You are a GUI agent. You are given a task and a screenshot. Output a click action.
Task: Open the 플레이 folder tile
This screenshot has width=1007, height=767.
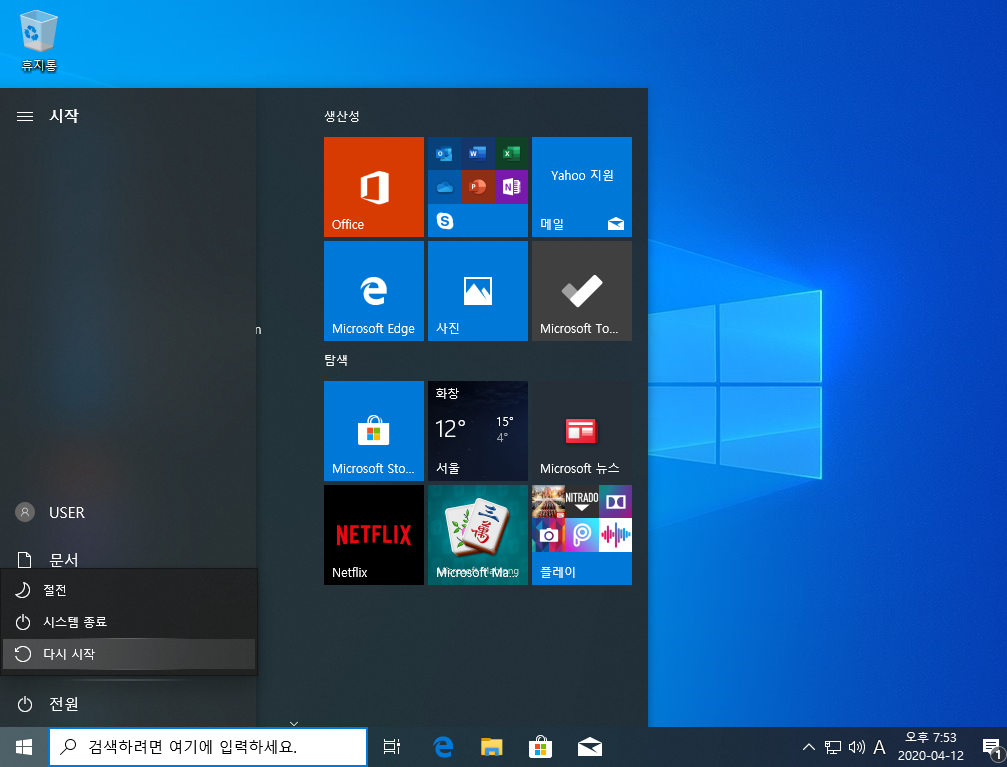pos(582,535)
